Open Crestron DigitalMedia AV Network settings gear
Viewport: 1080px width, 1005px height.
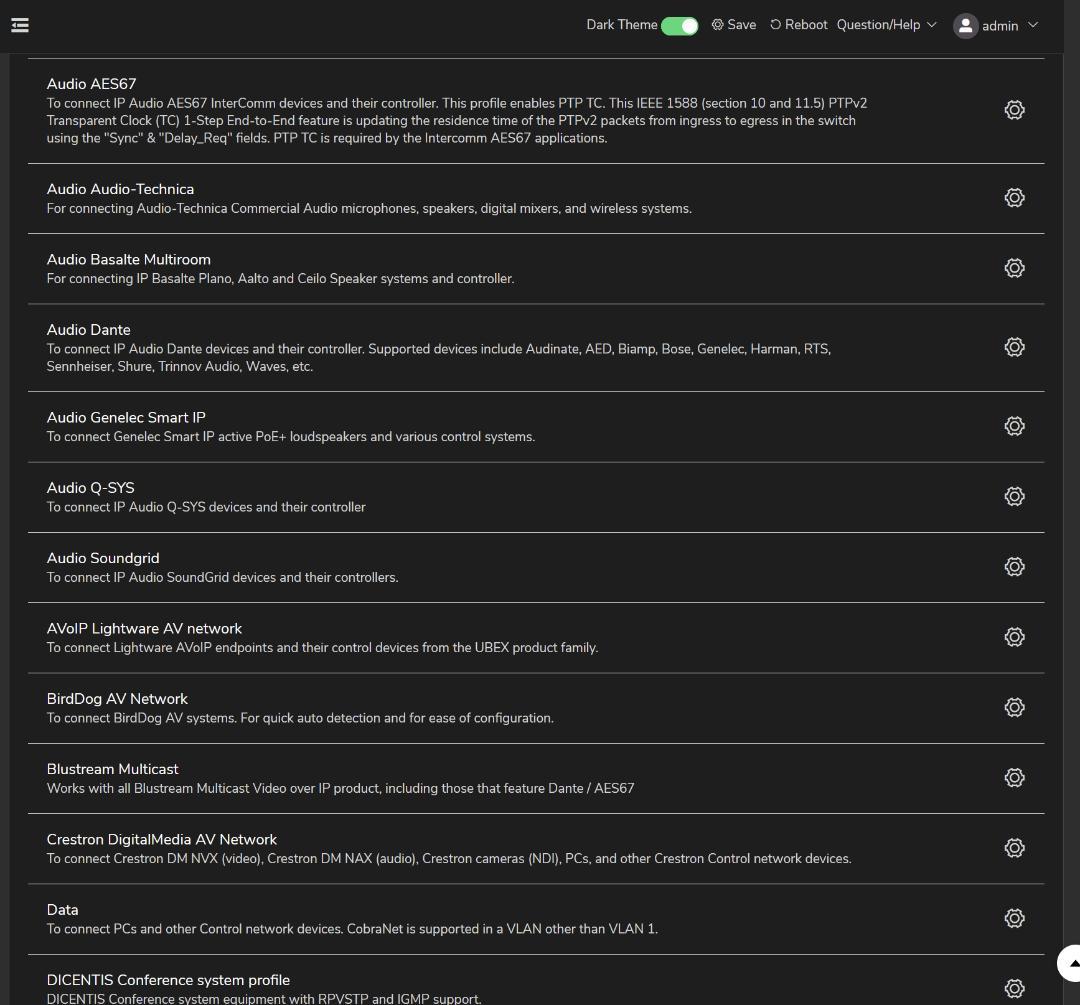pos(1014,848)
